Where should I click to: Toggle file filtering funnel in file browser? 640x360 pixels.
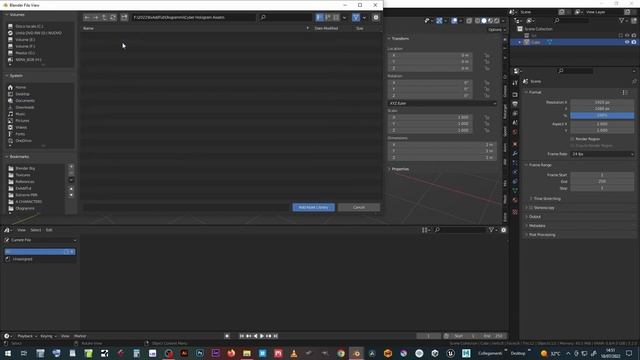coord(356,18)
